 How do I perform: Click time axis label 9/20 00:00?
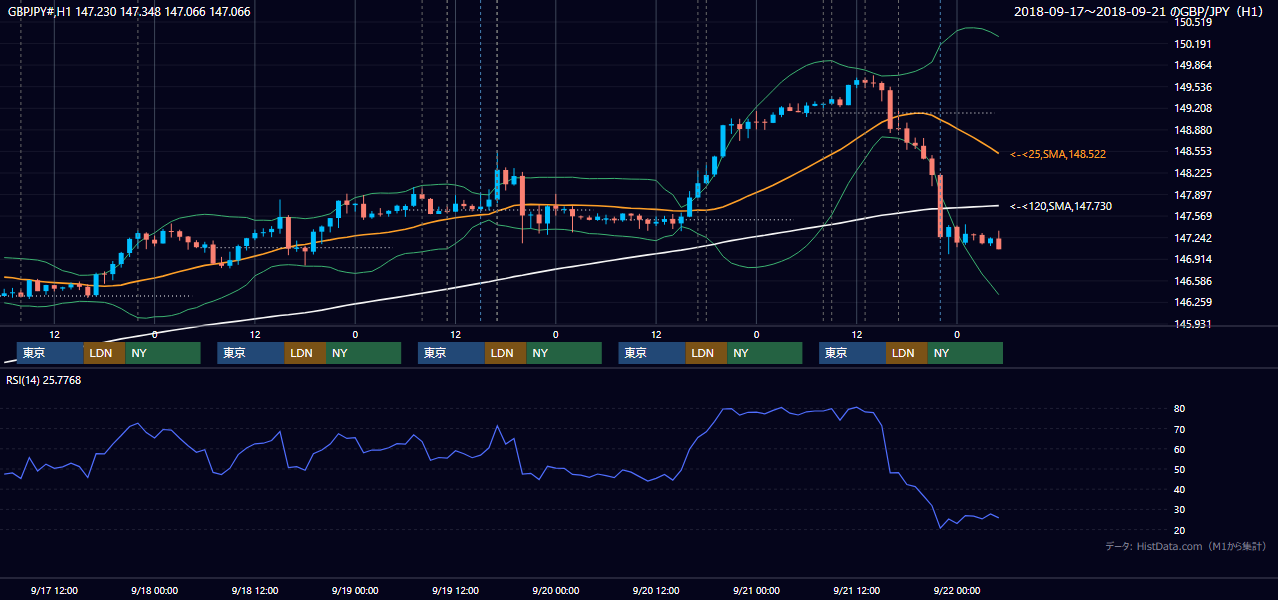click(x=555, y=591)
